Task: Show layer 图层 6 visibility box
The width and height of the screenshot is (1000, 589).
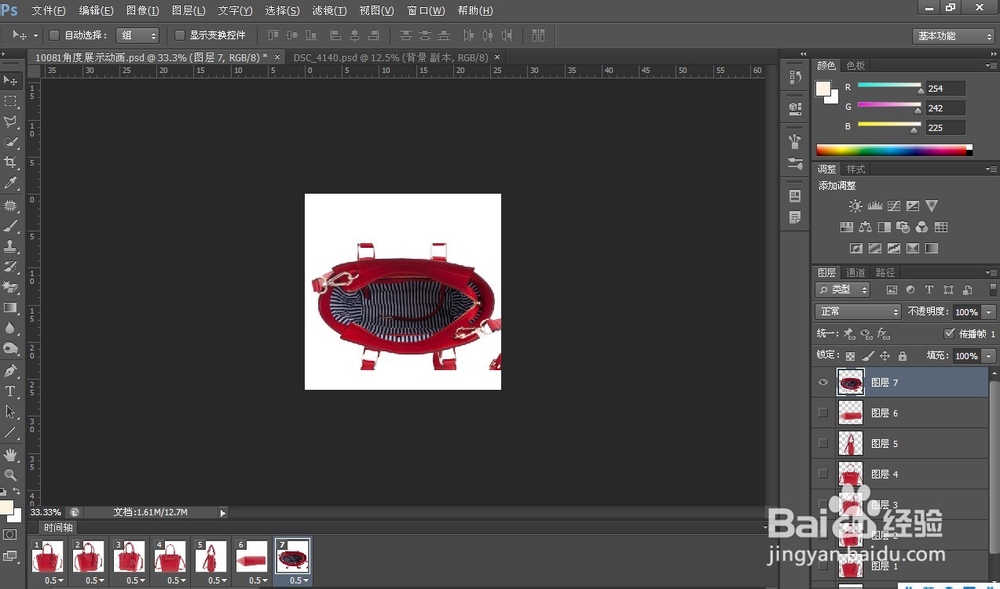Action: click(x=823, y=413)
